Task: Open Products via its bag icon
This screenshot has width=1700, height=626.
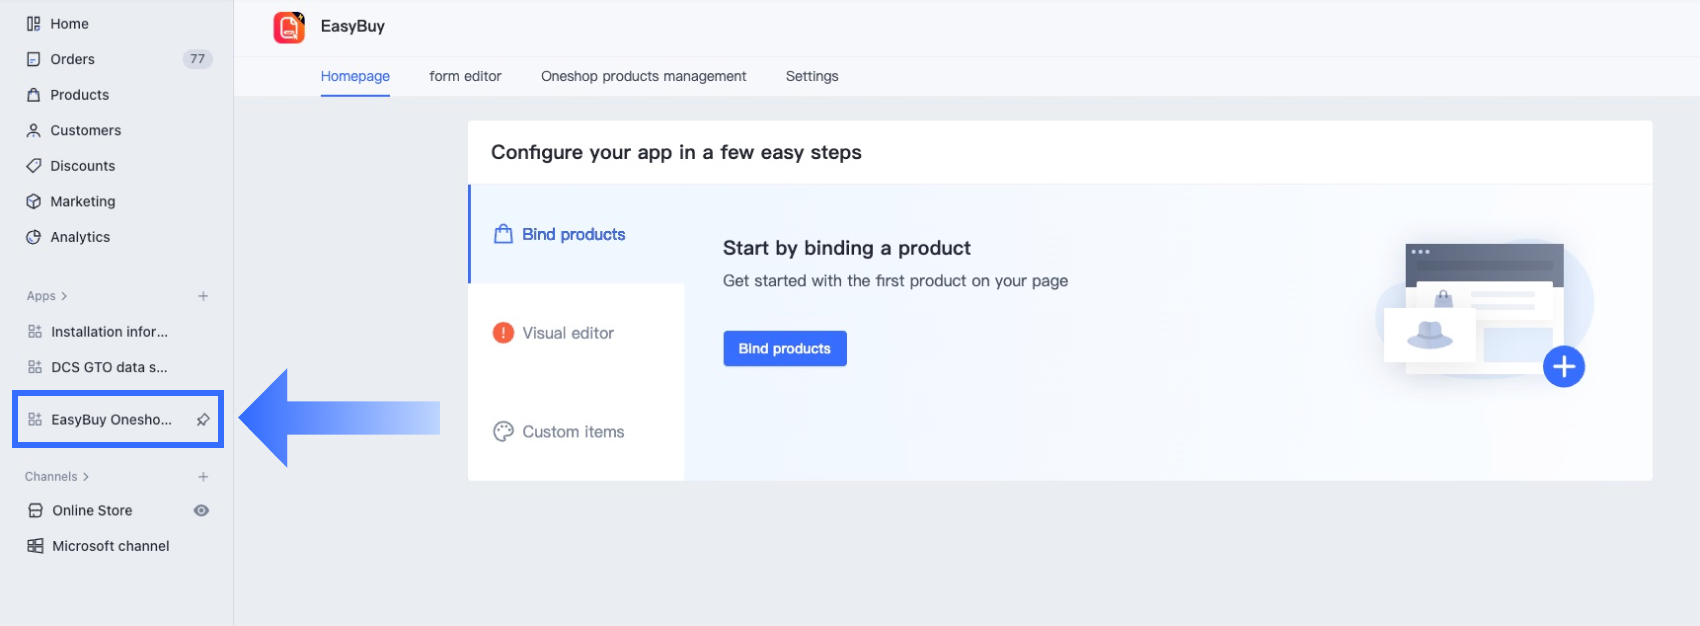Action: click(34, 95)
